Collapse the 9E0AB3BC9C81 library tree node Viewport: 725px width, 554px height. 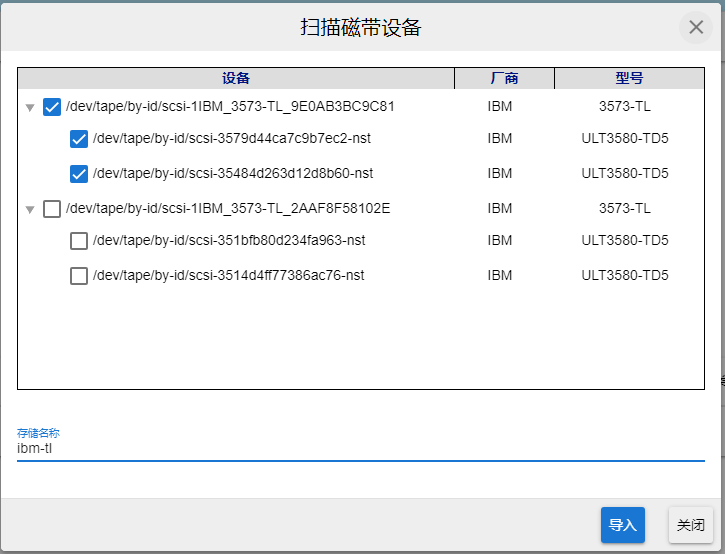coord(30,108)
